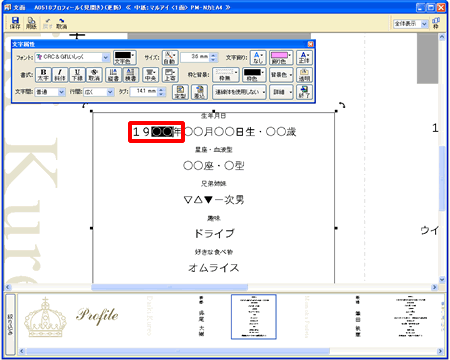The width and height of the screenshot is (450, 360).
Task: Click the 差込 insert icon
Action: (x=199, y=92)
